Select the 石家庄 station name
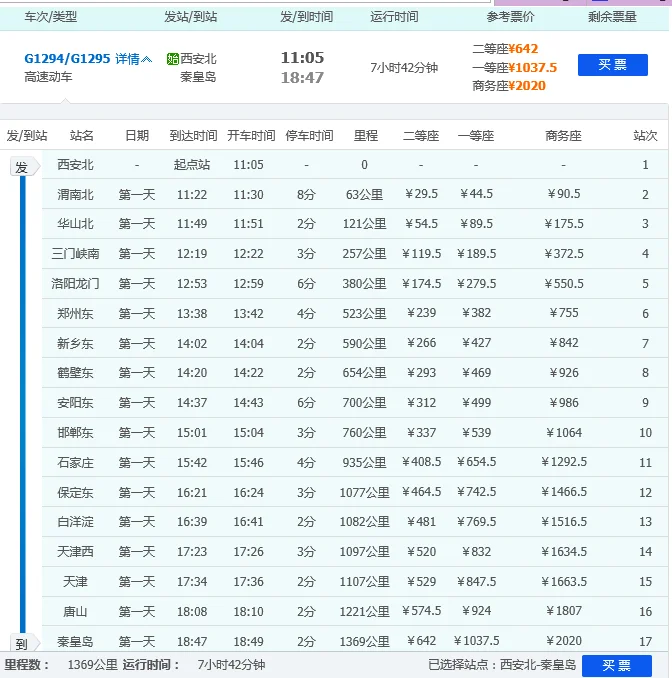Viewport: 672px width, 678px height. (75, 463)
